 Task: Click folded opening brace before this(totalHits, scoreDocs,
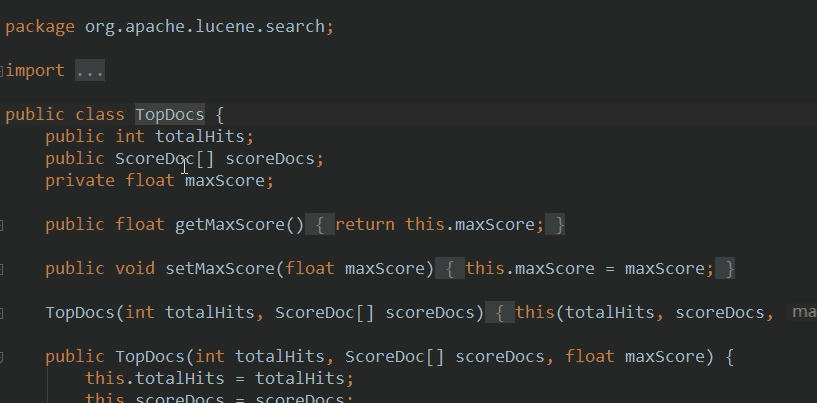click(x=500, y=312)
